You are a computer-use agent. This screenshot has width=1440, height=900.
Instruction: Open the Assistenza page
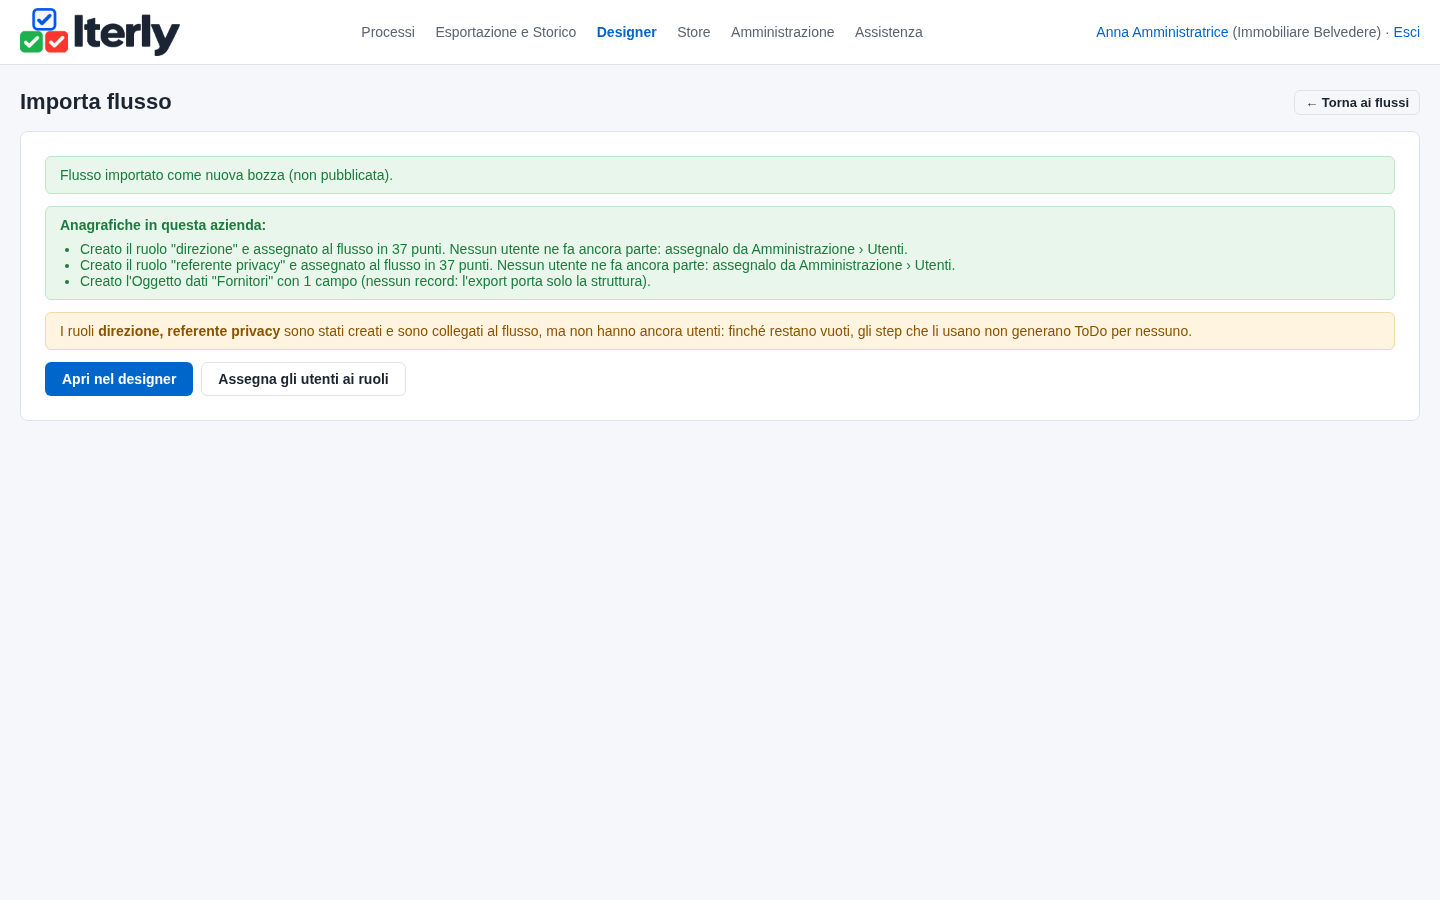click(889, 32)
